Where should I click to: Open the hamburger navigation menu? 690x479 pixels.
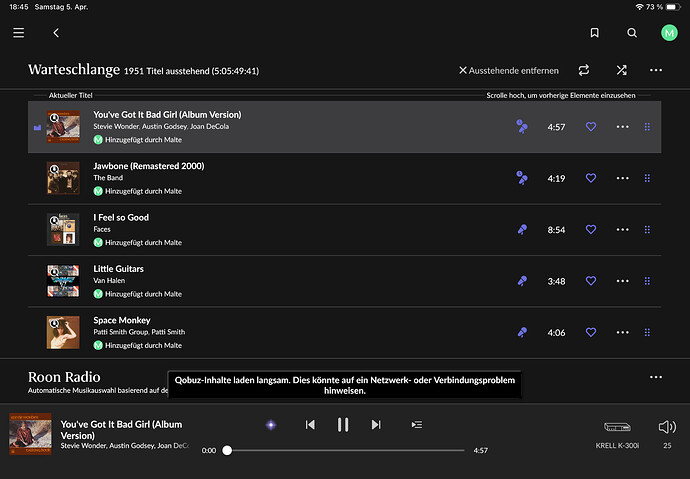(x=18, y=33)
